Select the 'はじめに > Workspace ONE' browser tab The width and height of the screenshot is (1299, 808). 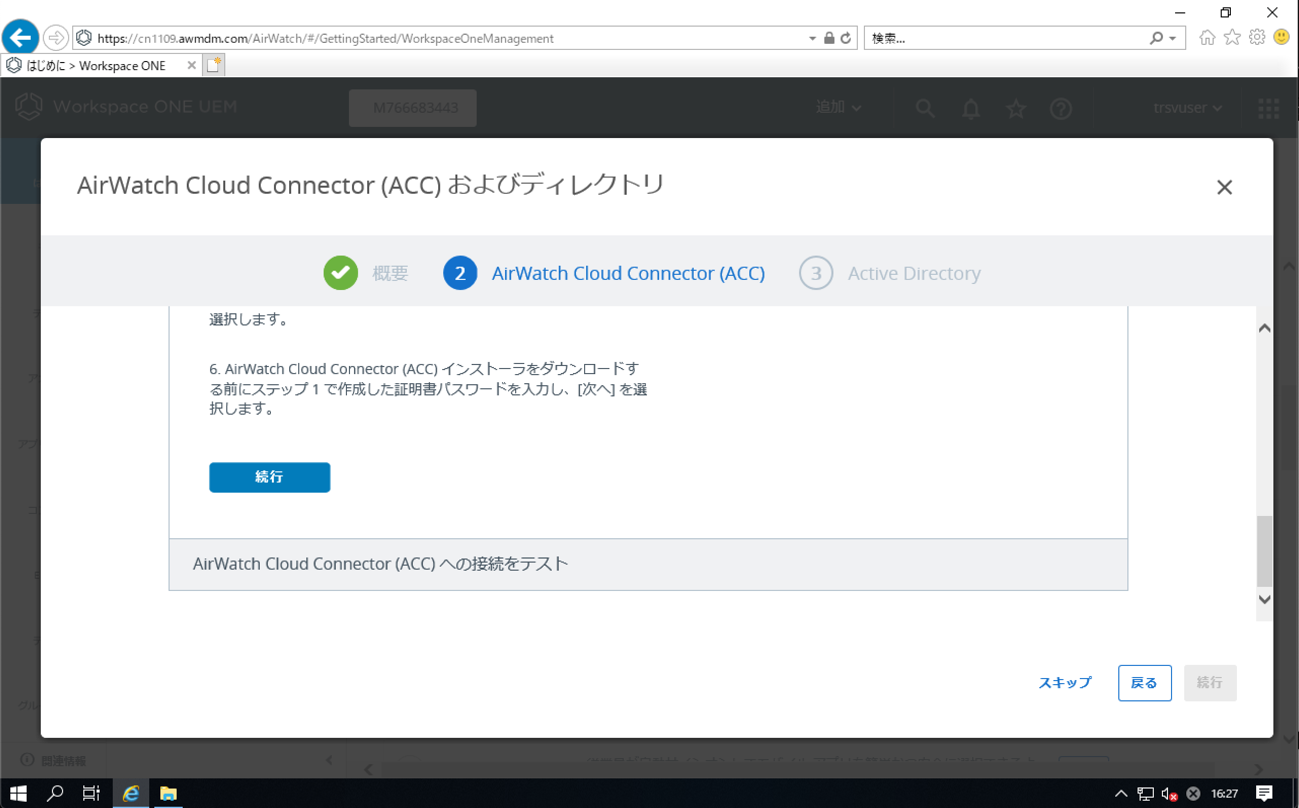[96, 65]
